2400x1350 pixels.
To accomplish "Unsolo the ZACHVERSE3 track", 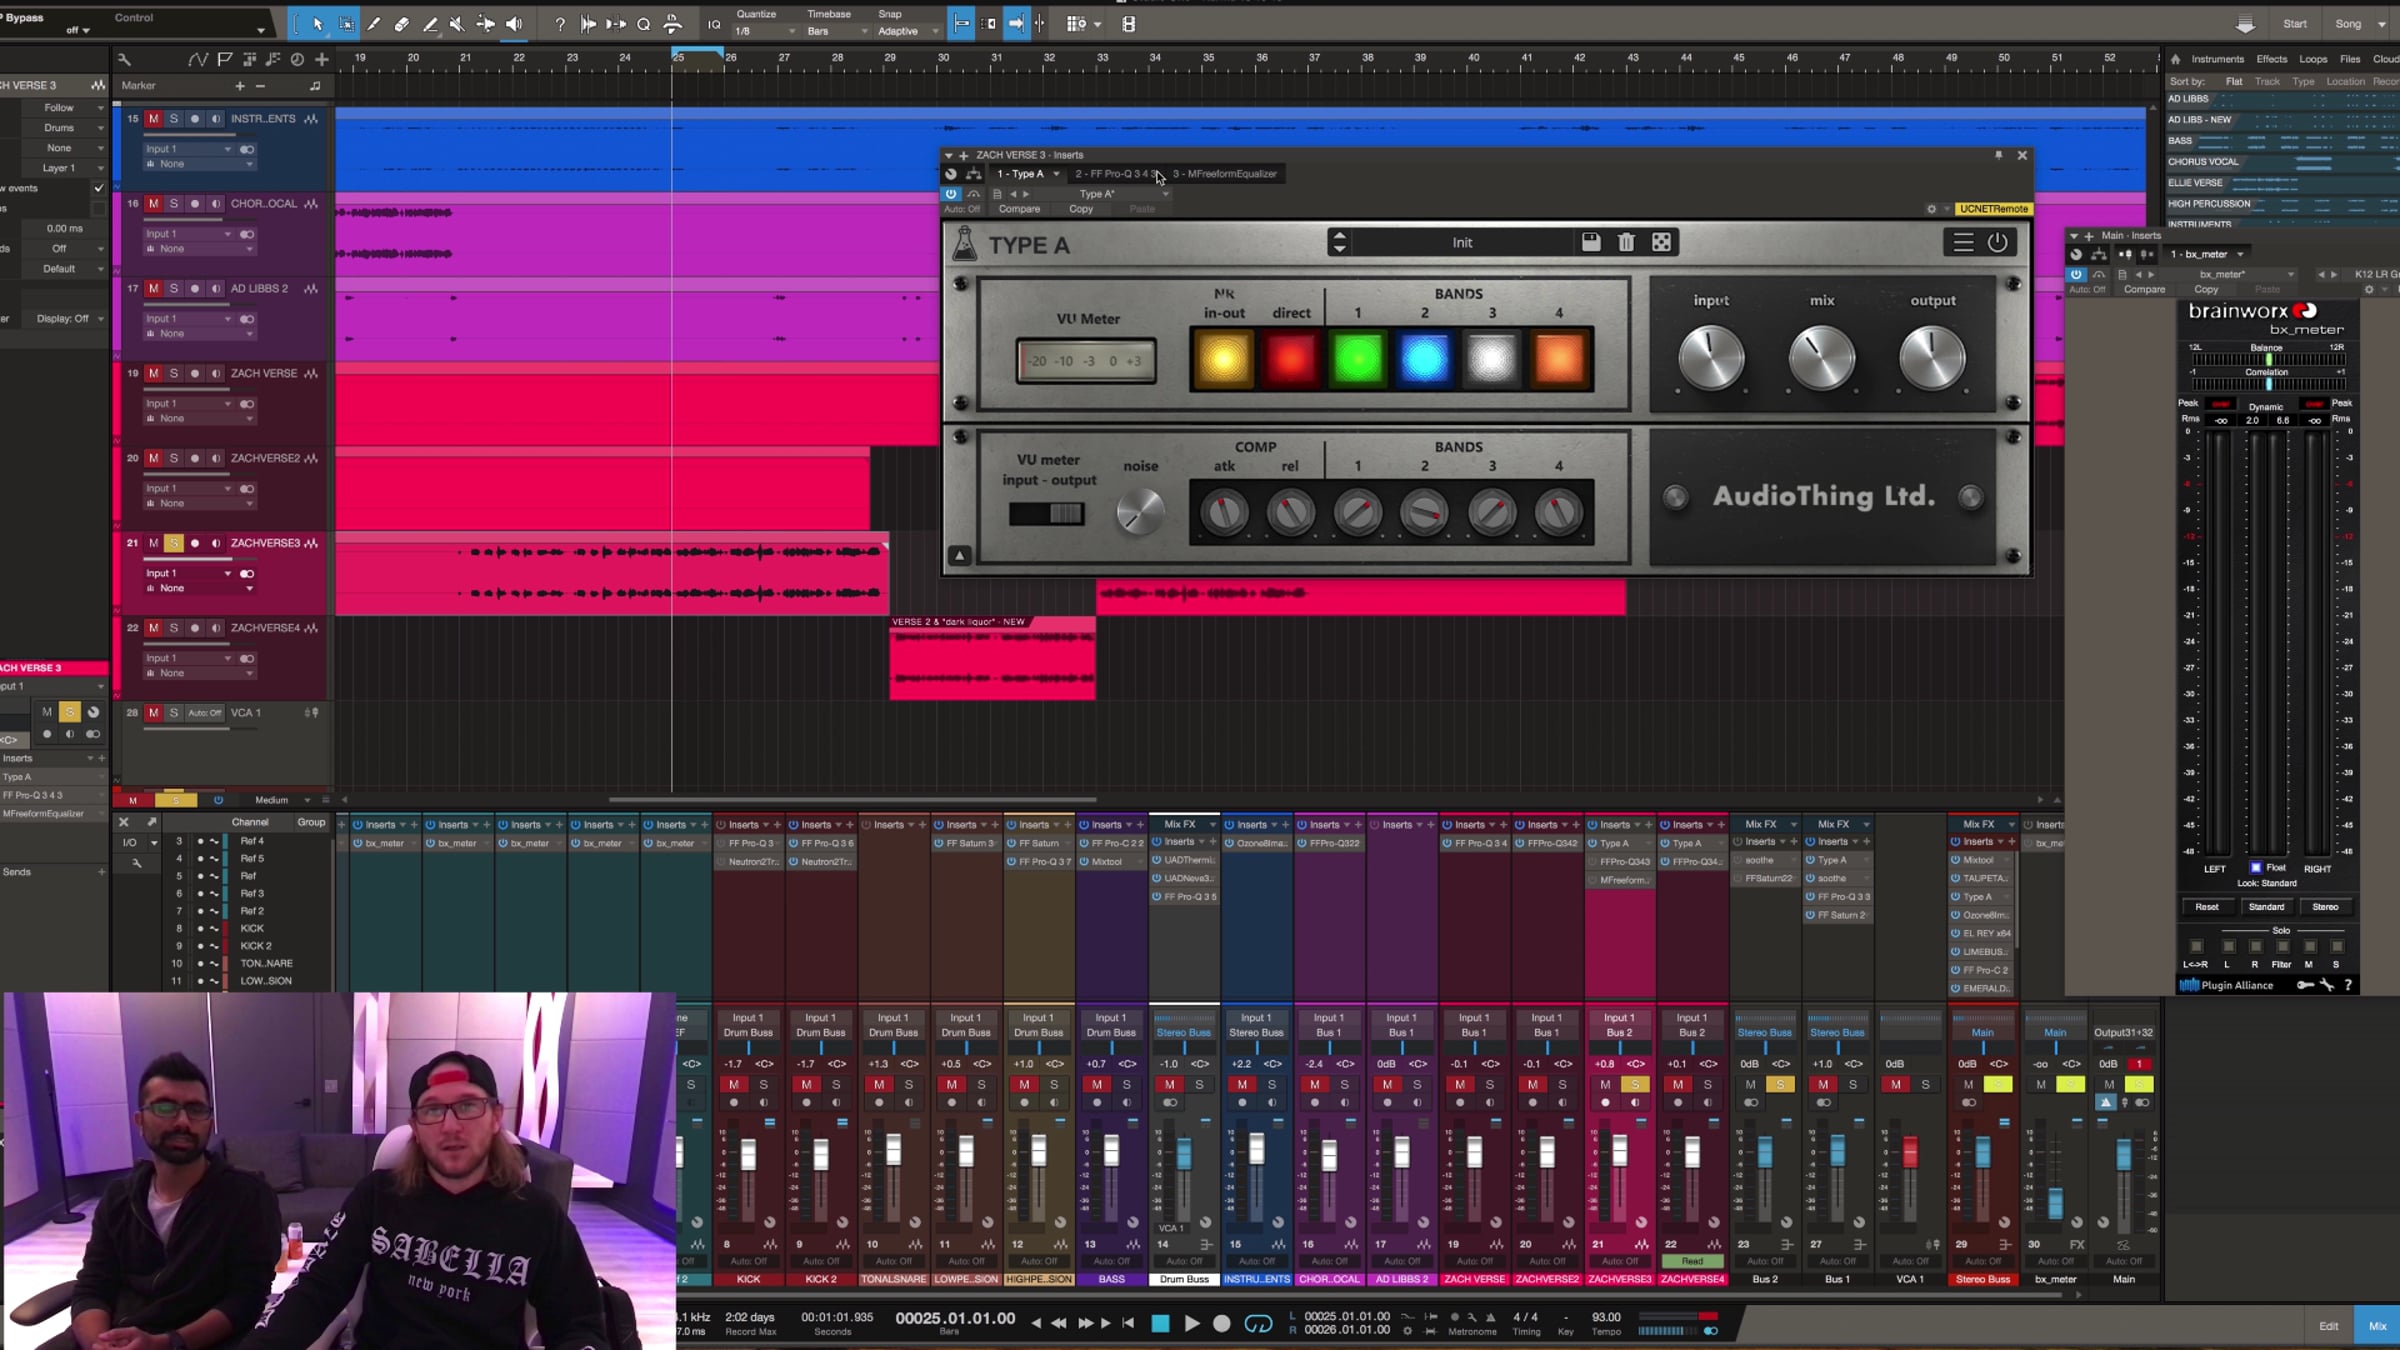I will click(x=174, y=543).
